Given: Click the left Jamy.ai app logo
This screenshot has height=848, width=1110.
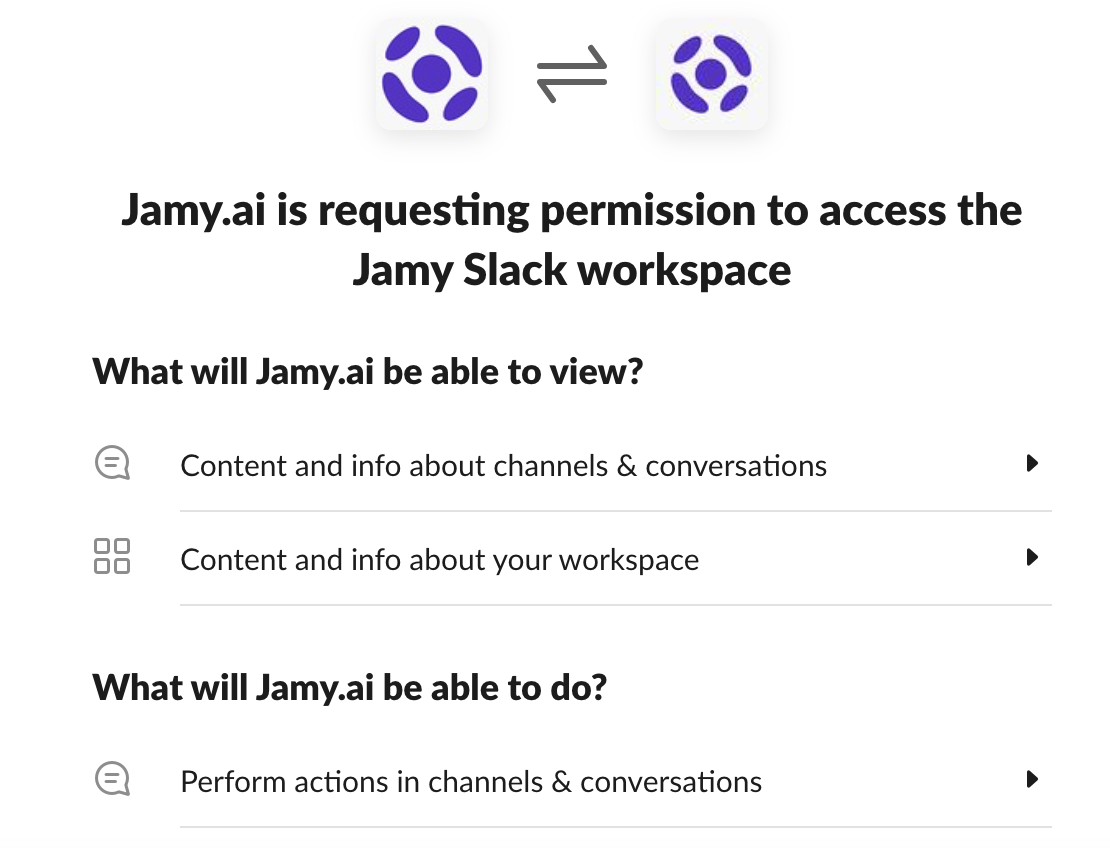Looking at the screenshot, I should click(x=431, y=74).
